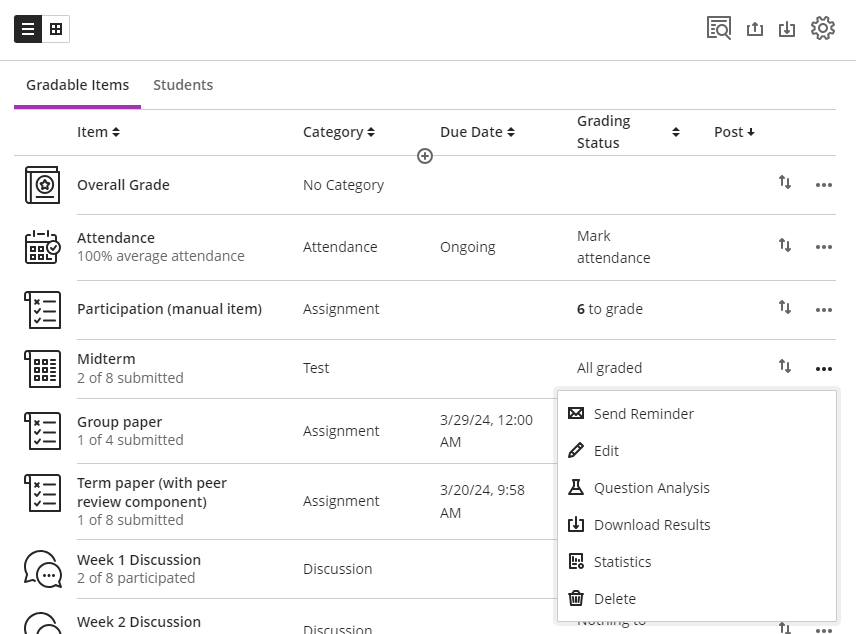Open the gradebook settings gear
856x634 pixels.
tap(822, 28)
